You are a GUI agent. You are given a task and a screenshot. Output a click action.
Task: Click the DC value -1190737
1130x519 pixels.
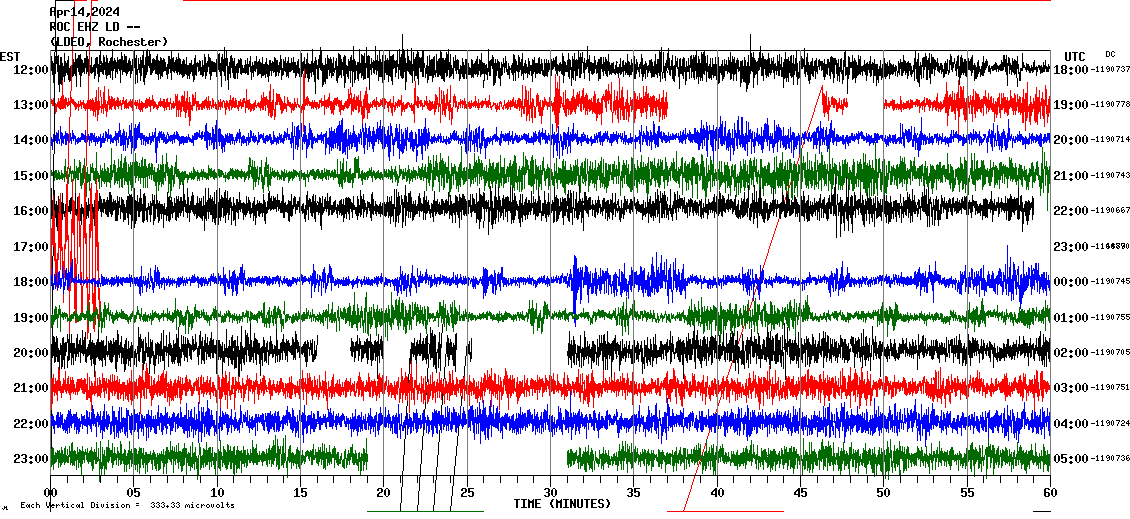1111,69
